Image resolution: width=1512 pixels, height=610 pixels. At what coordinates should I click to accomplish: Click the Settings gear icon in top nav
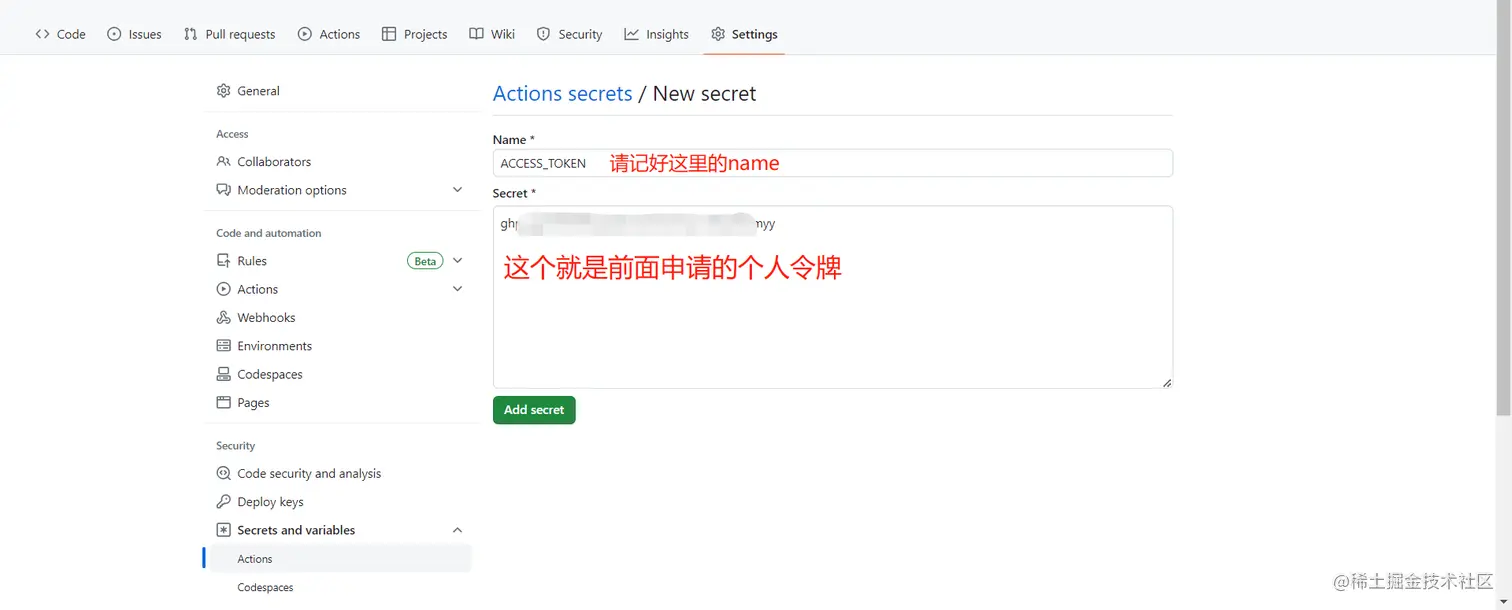(x=718, y=34)
